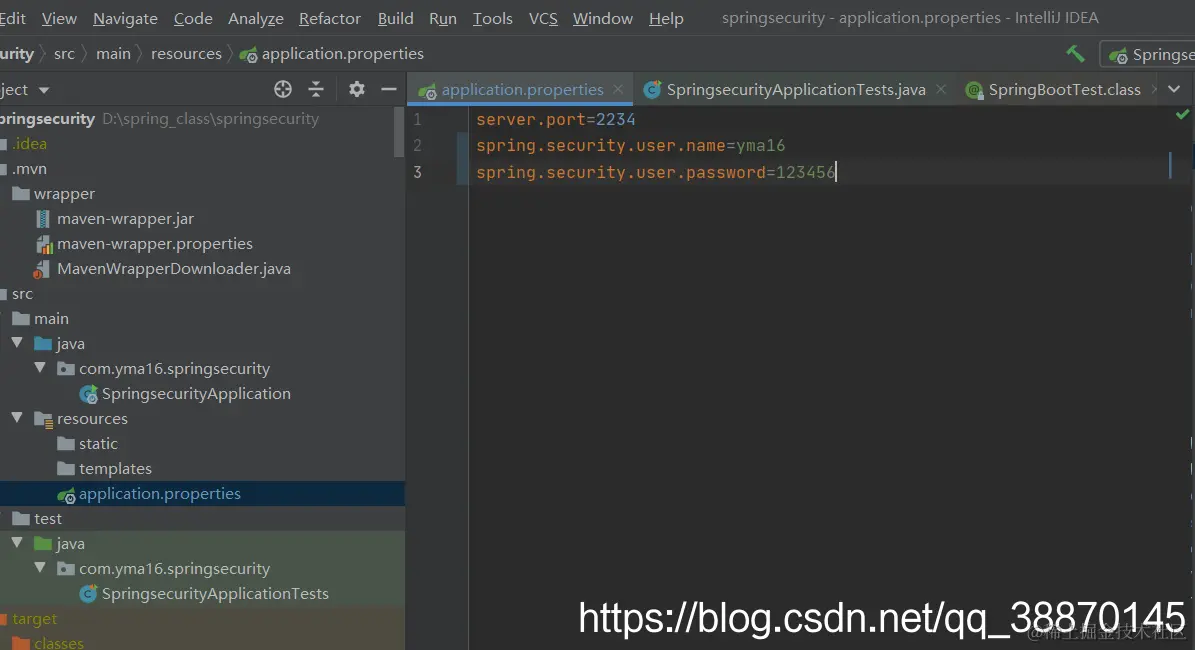Open project panel settings gear
Image resolution: width=1195 pixels, height=650 pixels.
[x=357, y=89]
